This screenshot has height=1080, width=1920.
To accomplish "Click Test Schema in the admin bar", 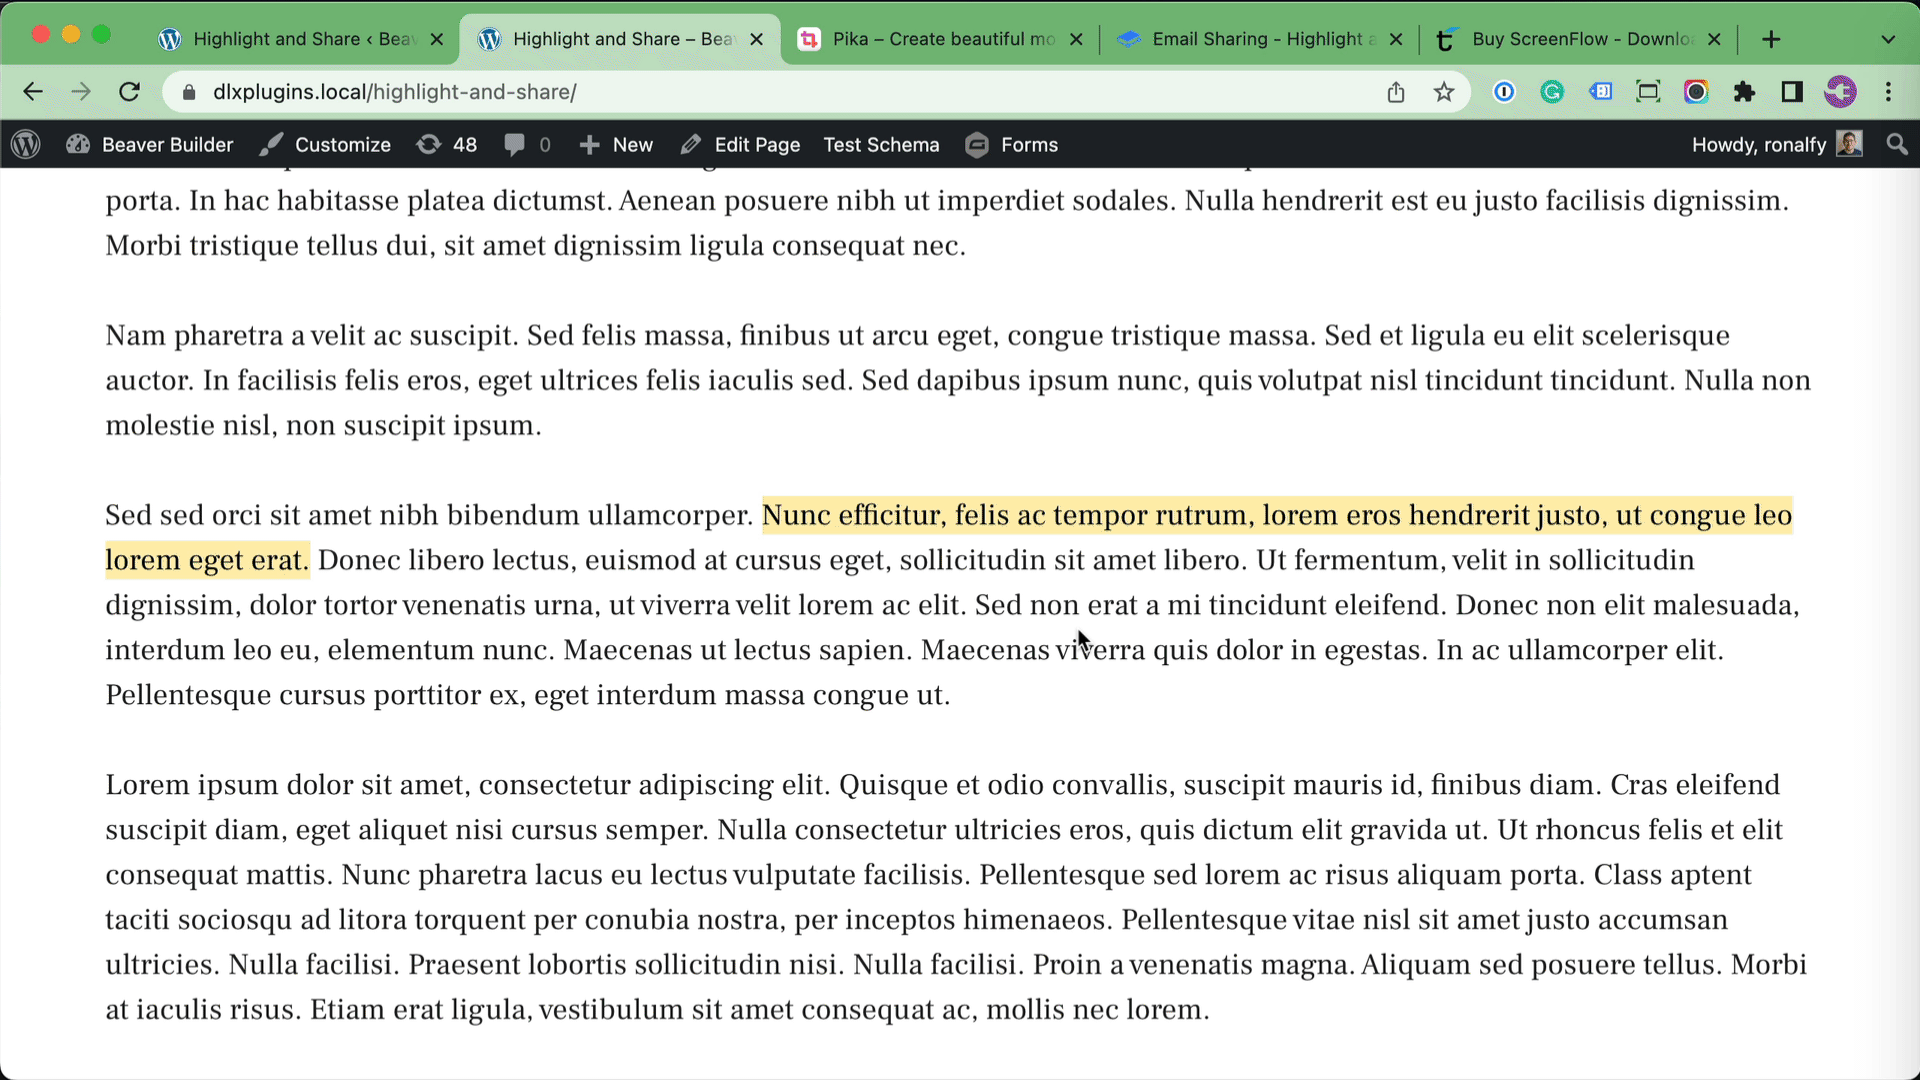I will 881,145.
